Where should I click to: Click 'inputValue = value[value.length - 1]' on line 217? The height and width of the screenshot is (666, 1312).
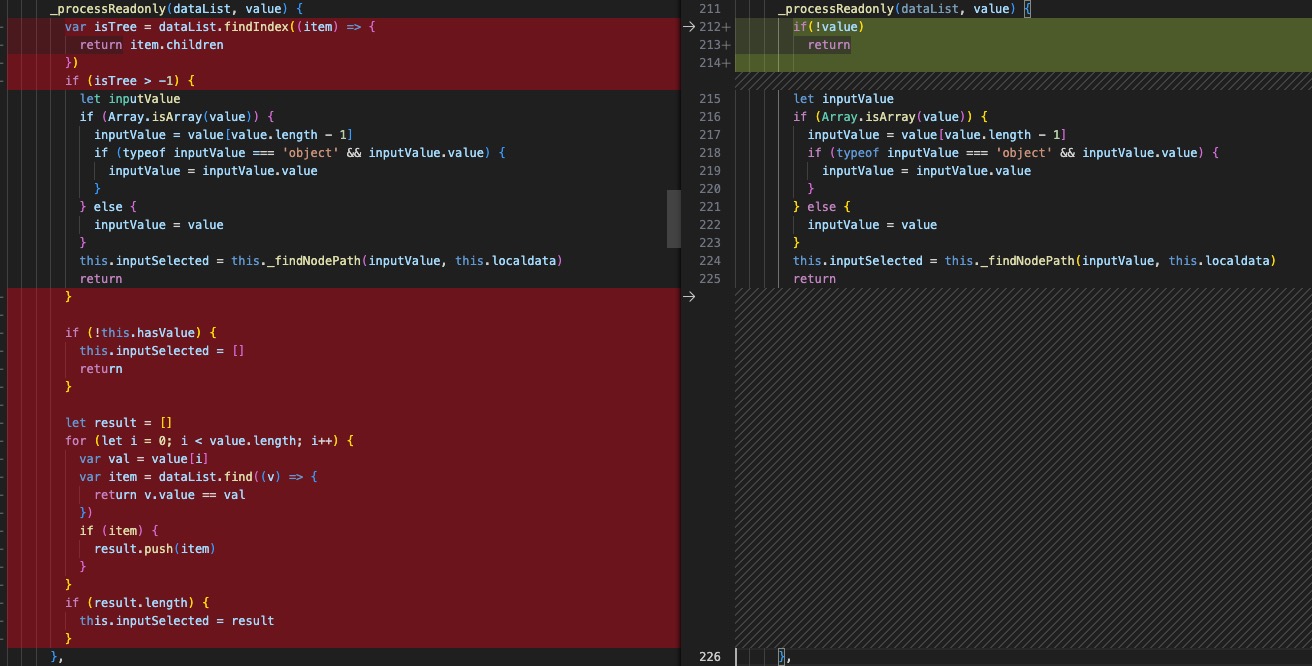[938, 135]
